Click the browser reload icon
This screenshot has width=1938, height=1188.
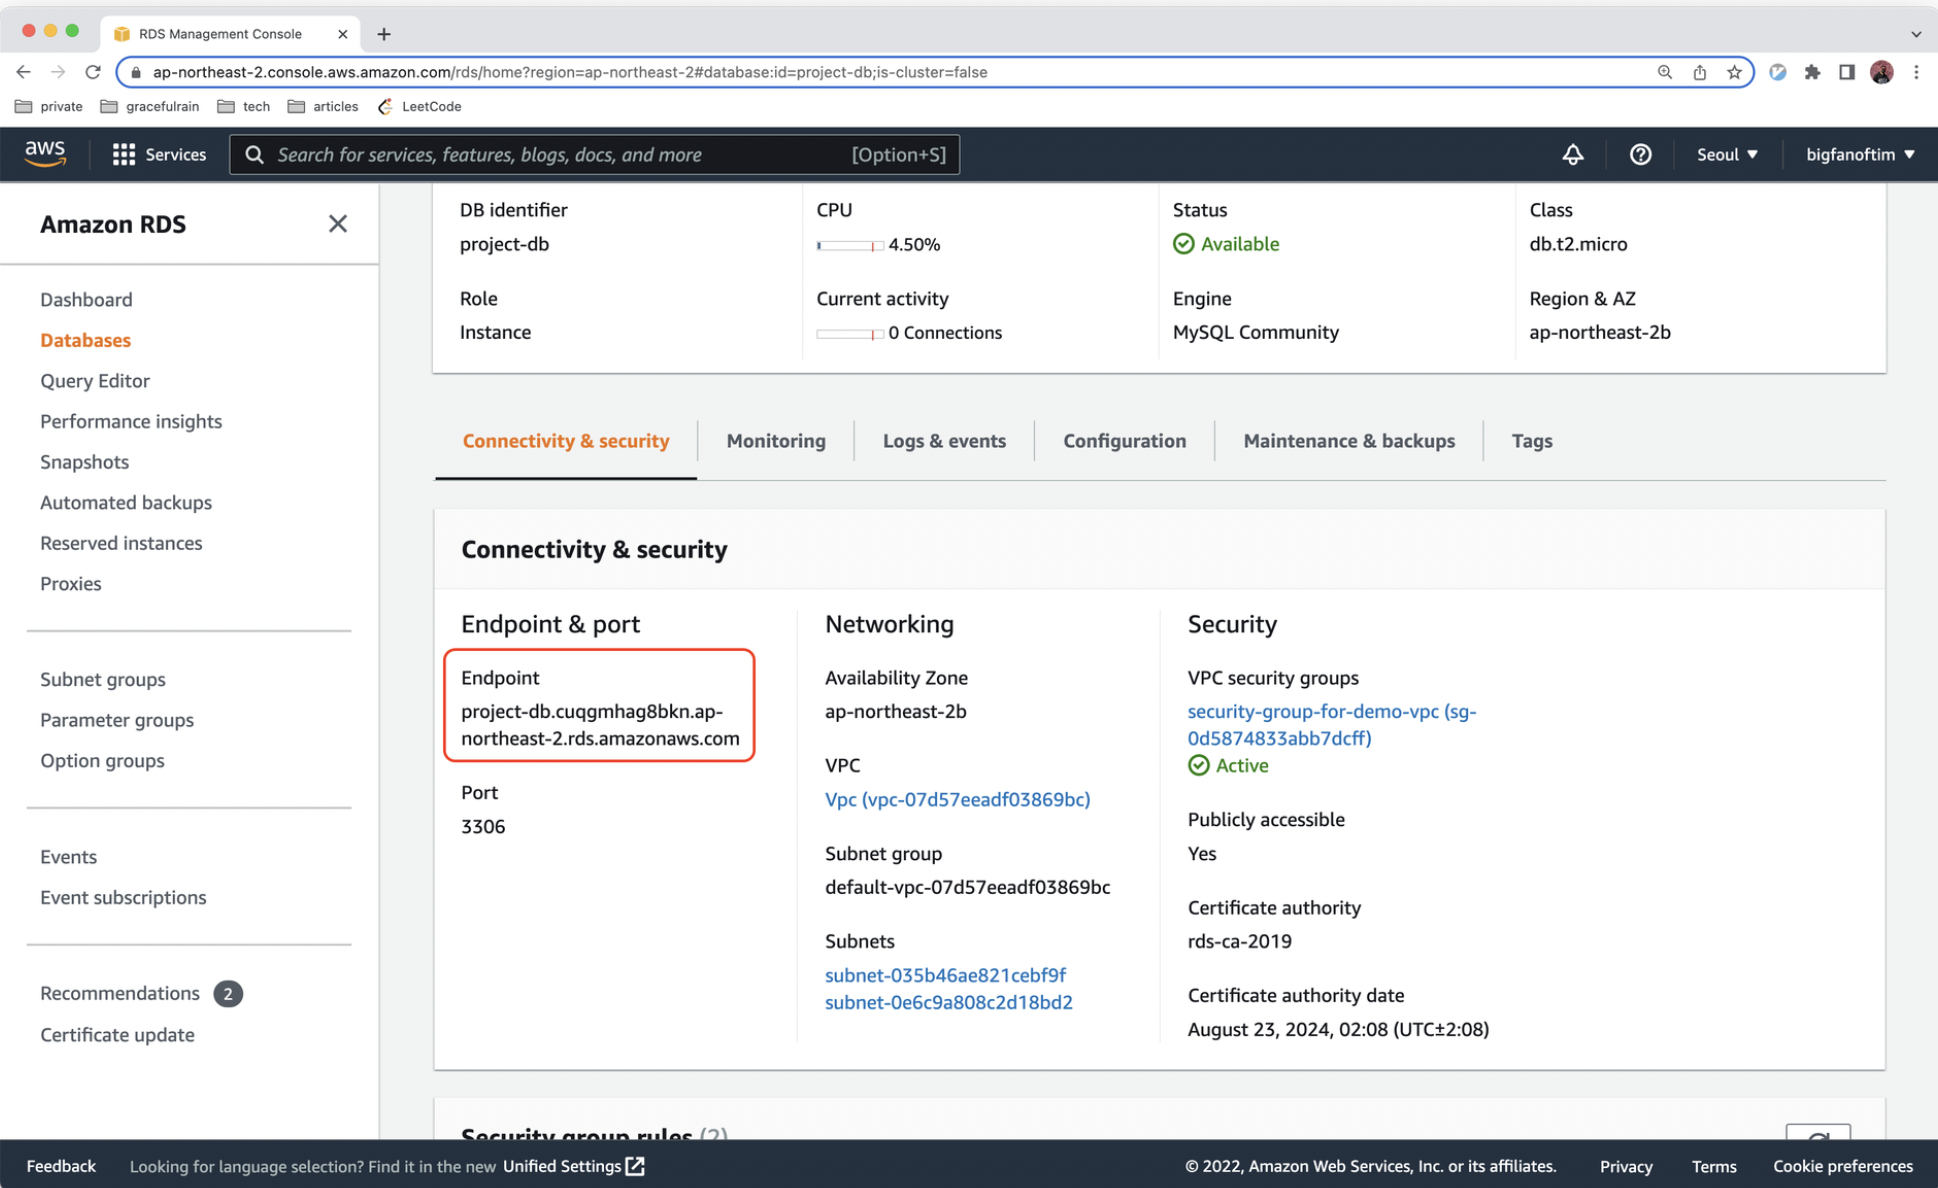93,72
